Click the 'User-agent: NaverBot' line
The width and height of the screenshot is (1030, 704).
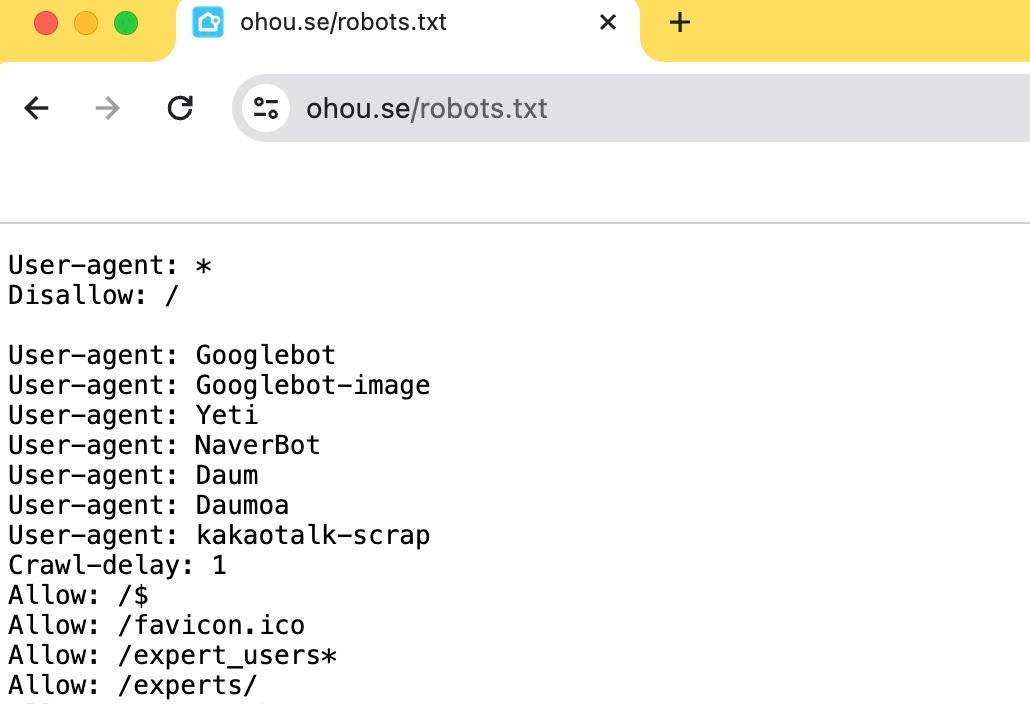pyautogui.click(x=164, y=445)
